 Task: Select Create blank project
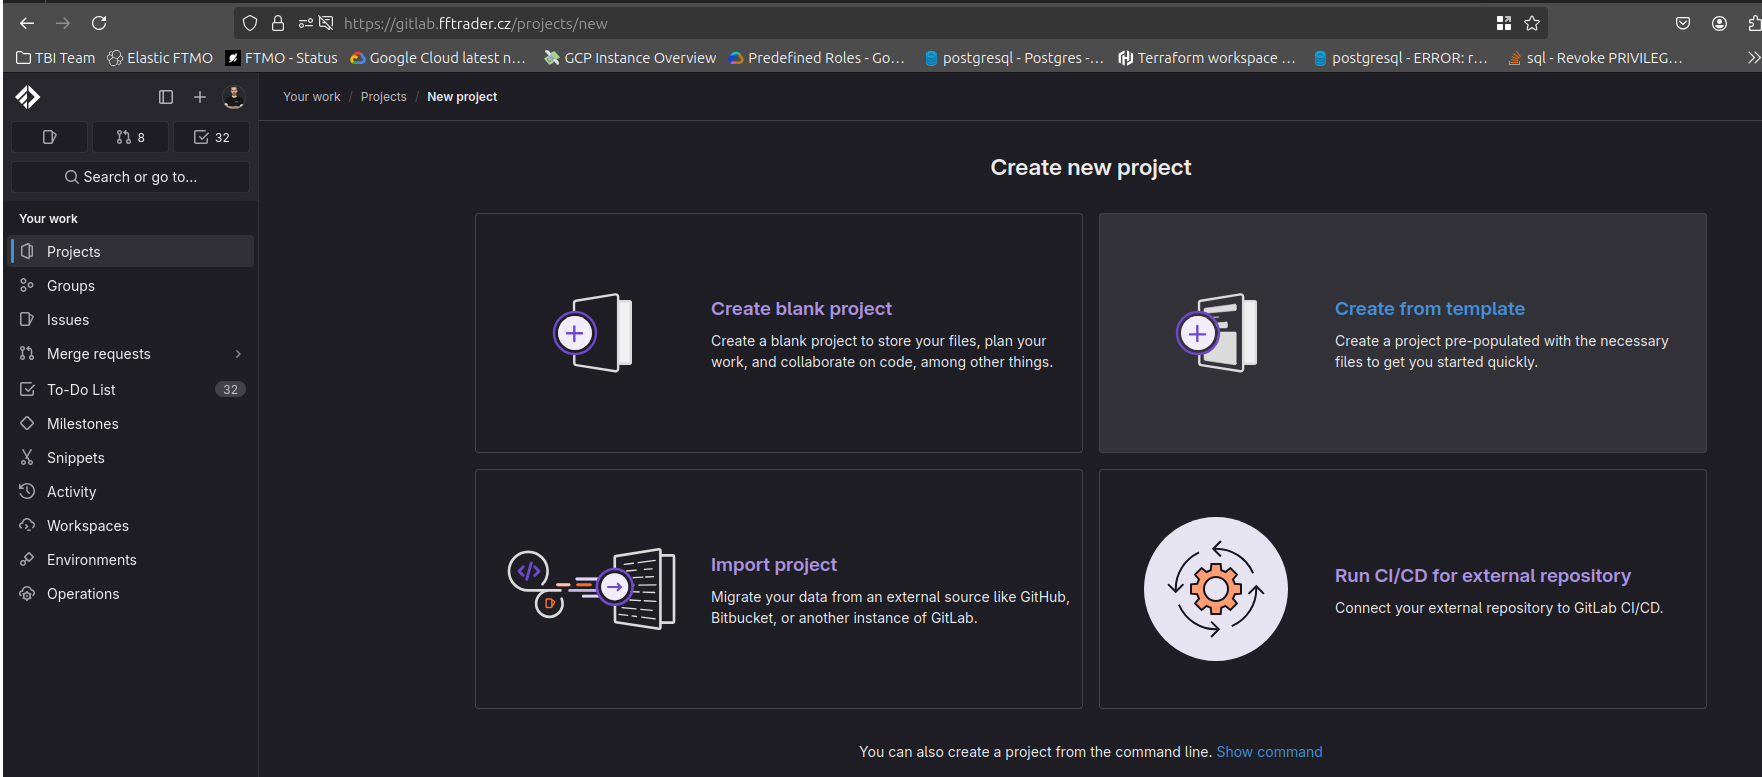click(x=801, y=309)
